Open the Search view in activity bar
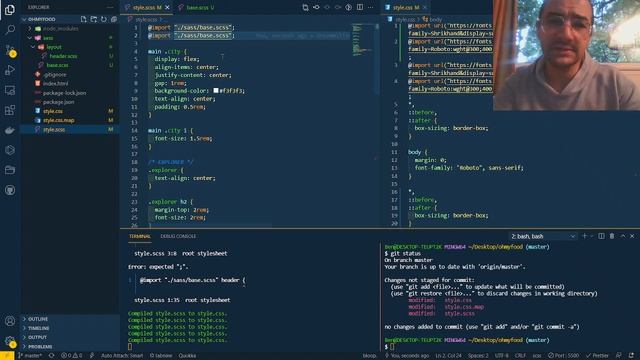The height and width of the screenshot is (360, 640). pos(10,29)
